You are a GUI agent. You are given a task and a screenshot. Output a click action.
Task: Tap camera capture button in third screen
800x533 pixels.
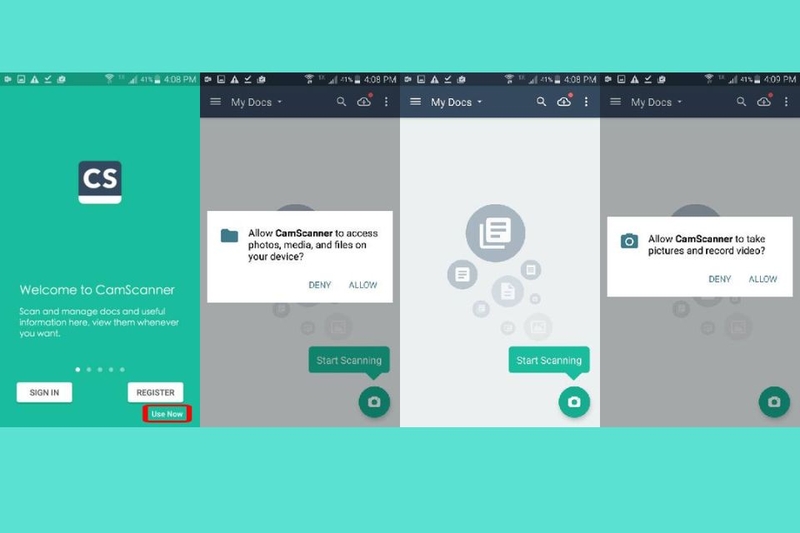pos(574,402)
